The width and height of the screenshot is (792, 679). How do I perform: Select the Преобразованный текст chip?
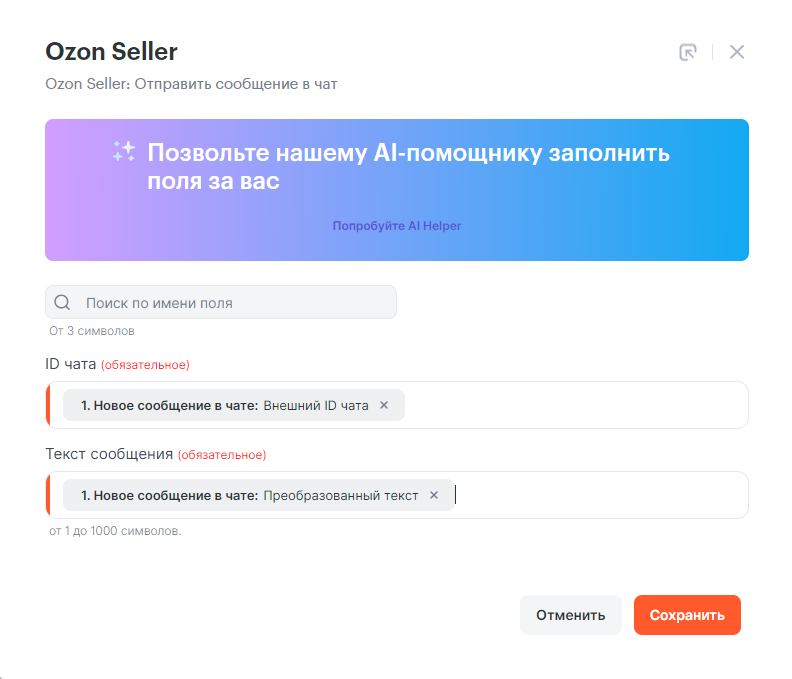click(250, 495)
